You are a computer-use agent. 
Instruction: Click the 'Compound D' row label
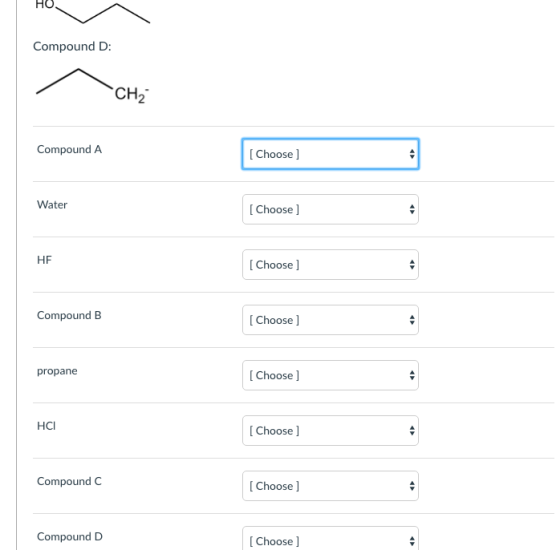pyautogui.click(x=70, y=537)
